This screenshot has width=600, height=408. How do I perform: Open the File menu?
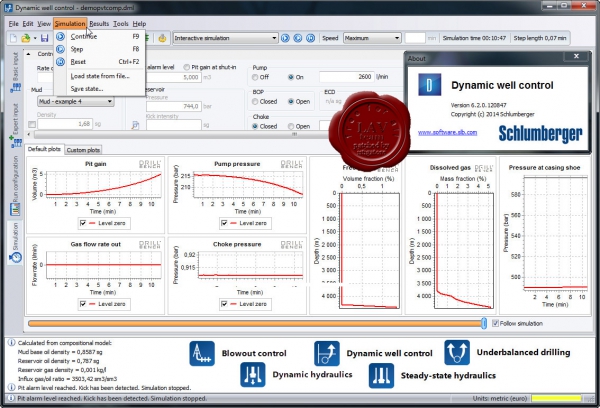point(13,24)
